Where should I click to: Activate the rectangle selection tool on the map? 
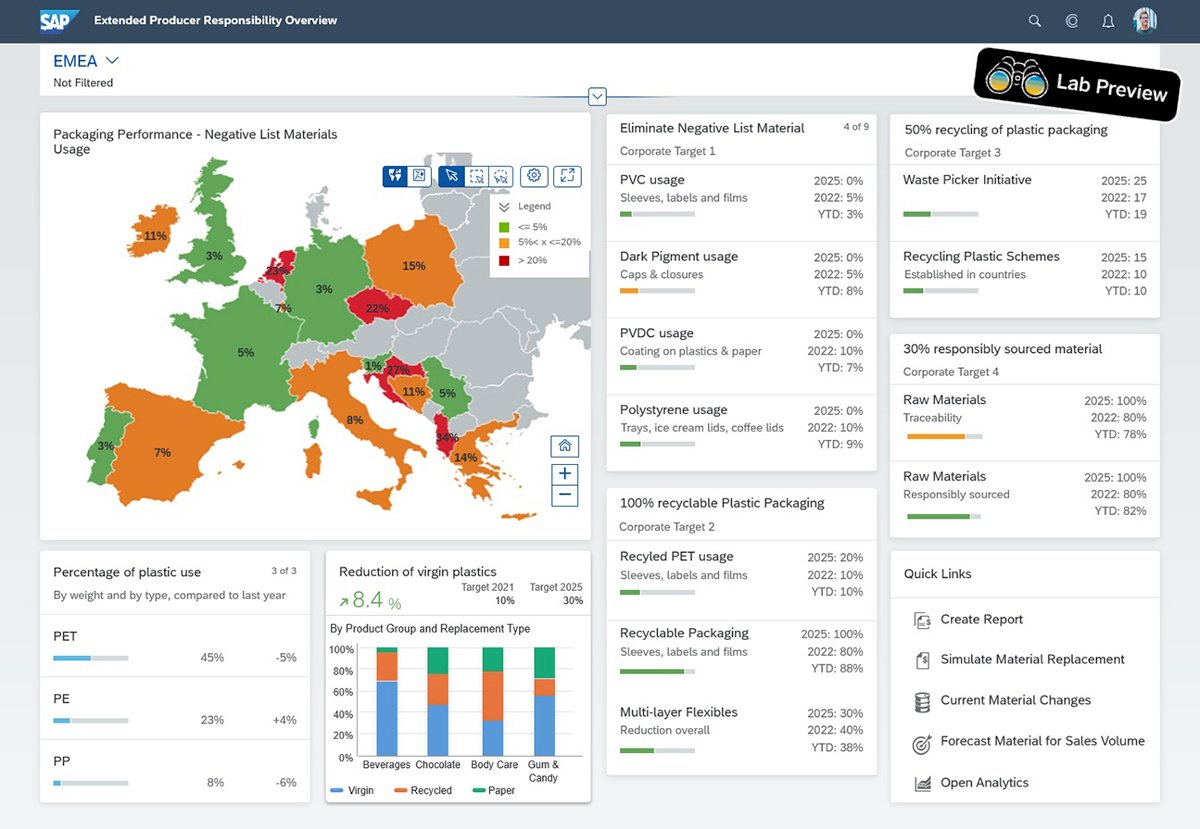(x=477, y=176)
